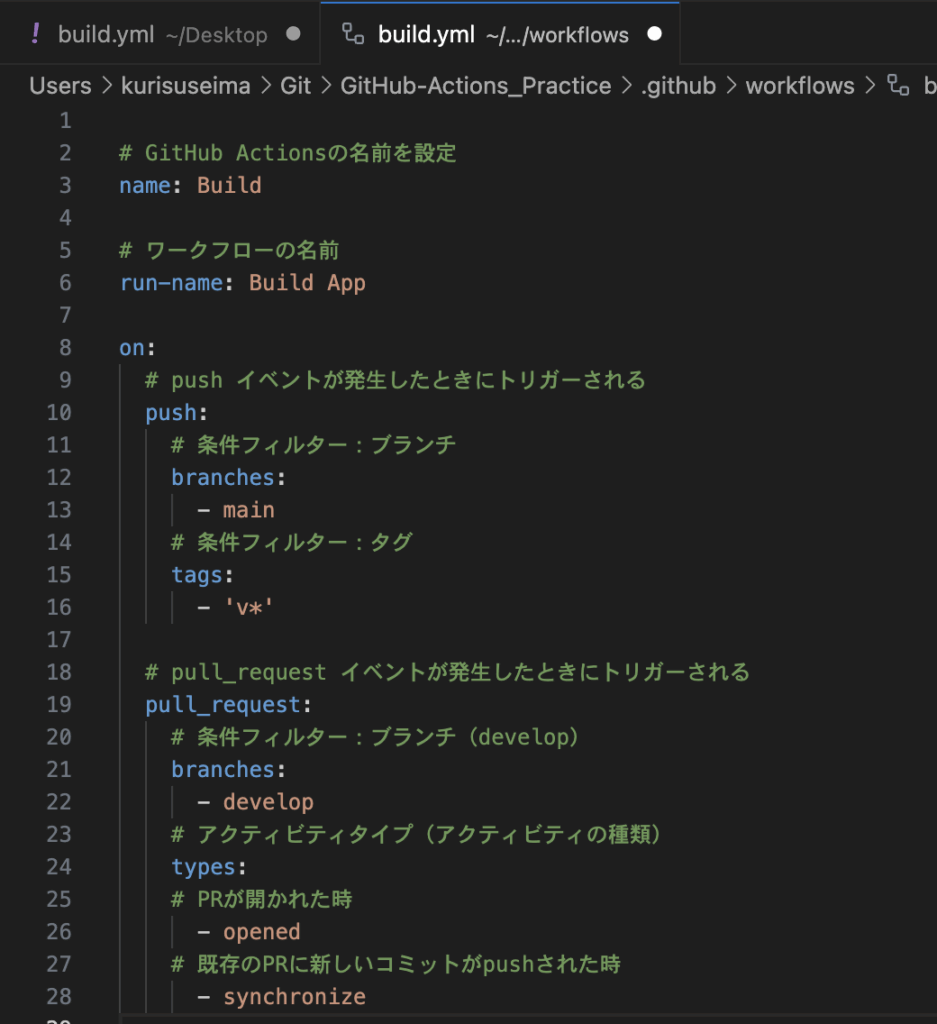This screenshot has width=937, height=1024.
Task: Expand the Git breadcrumb item
Action: [x=296, y=86]
